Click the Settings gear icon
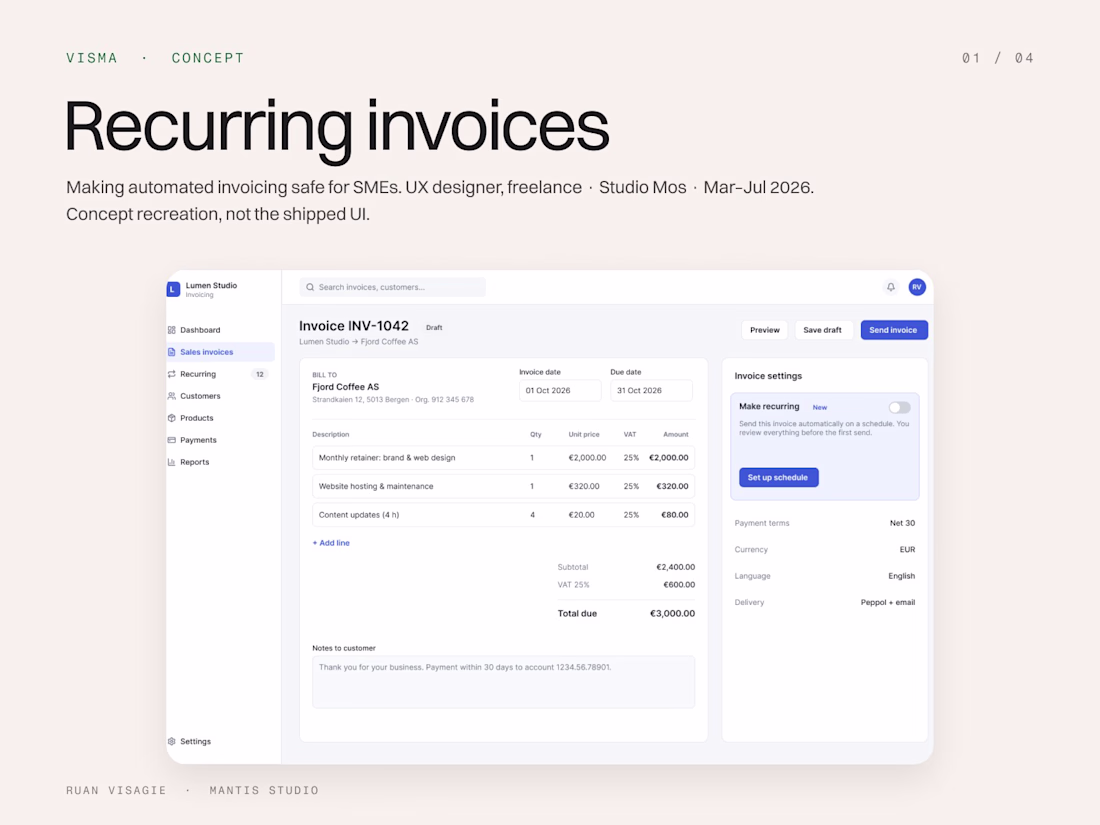This screenshot has height=825, width=1100. 172,742
